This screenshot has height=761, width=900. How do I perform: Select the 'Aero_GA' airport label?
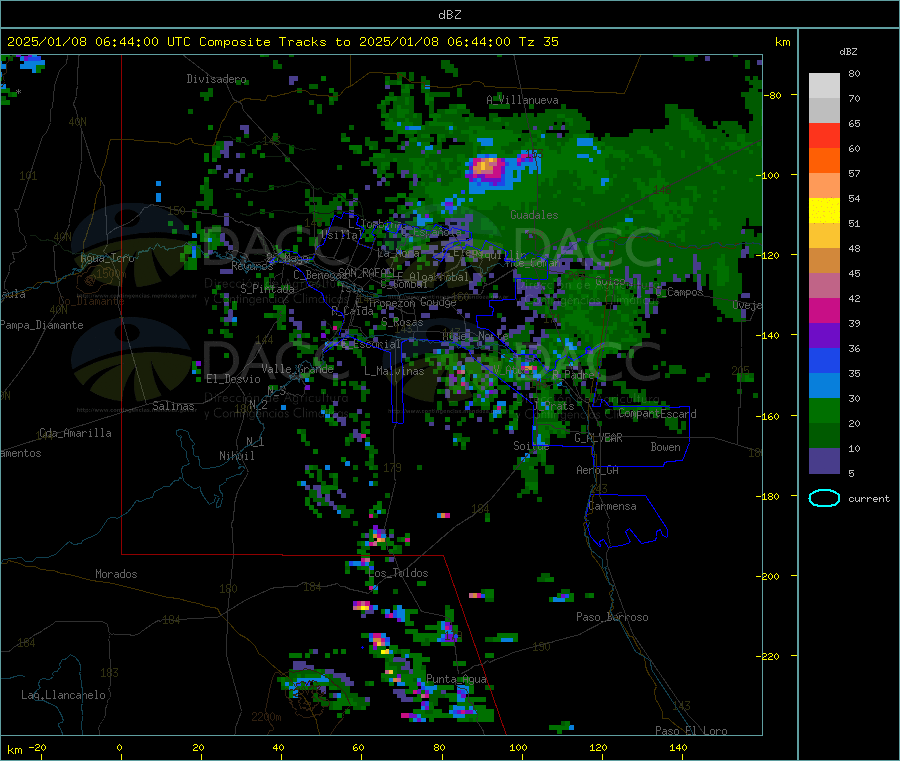(598, 470)
